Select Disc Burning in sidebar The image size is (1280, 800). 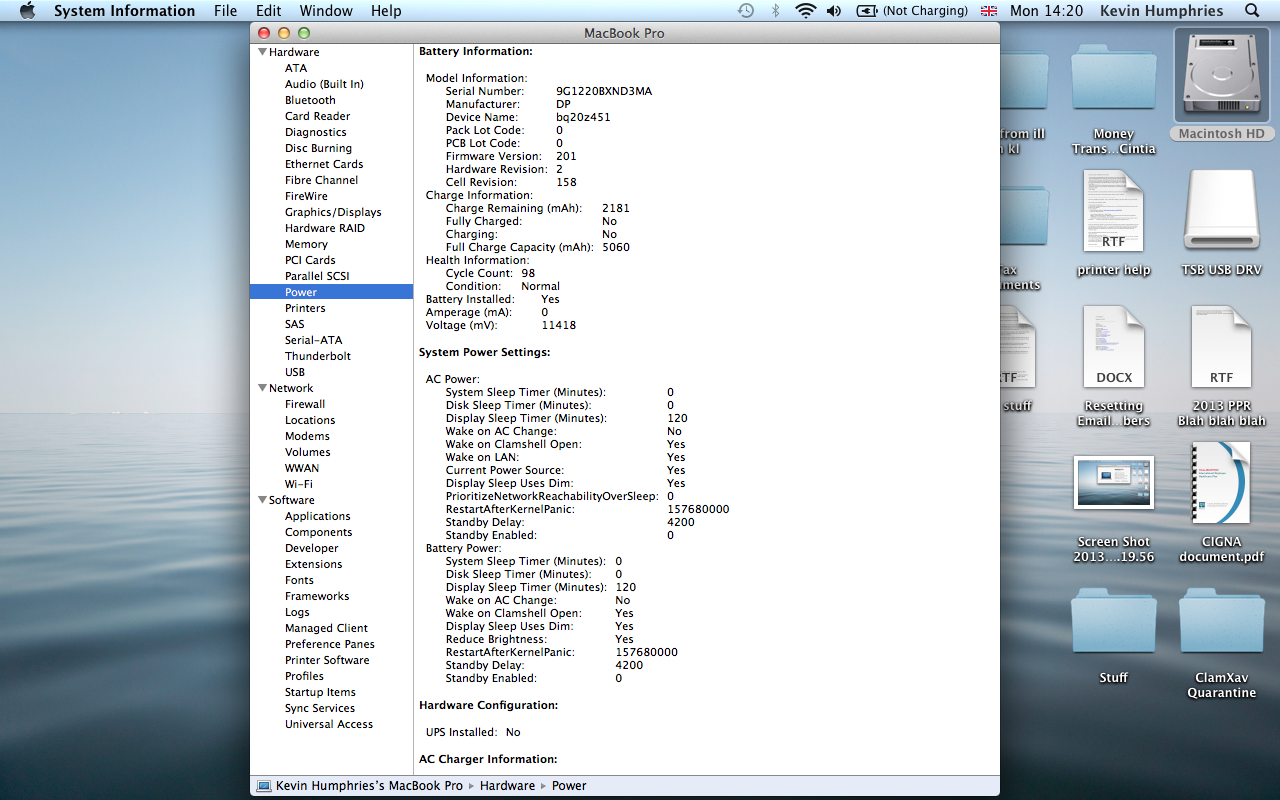318,148
